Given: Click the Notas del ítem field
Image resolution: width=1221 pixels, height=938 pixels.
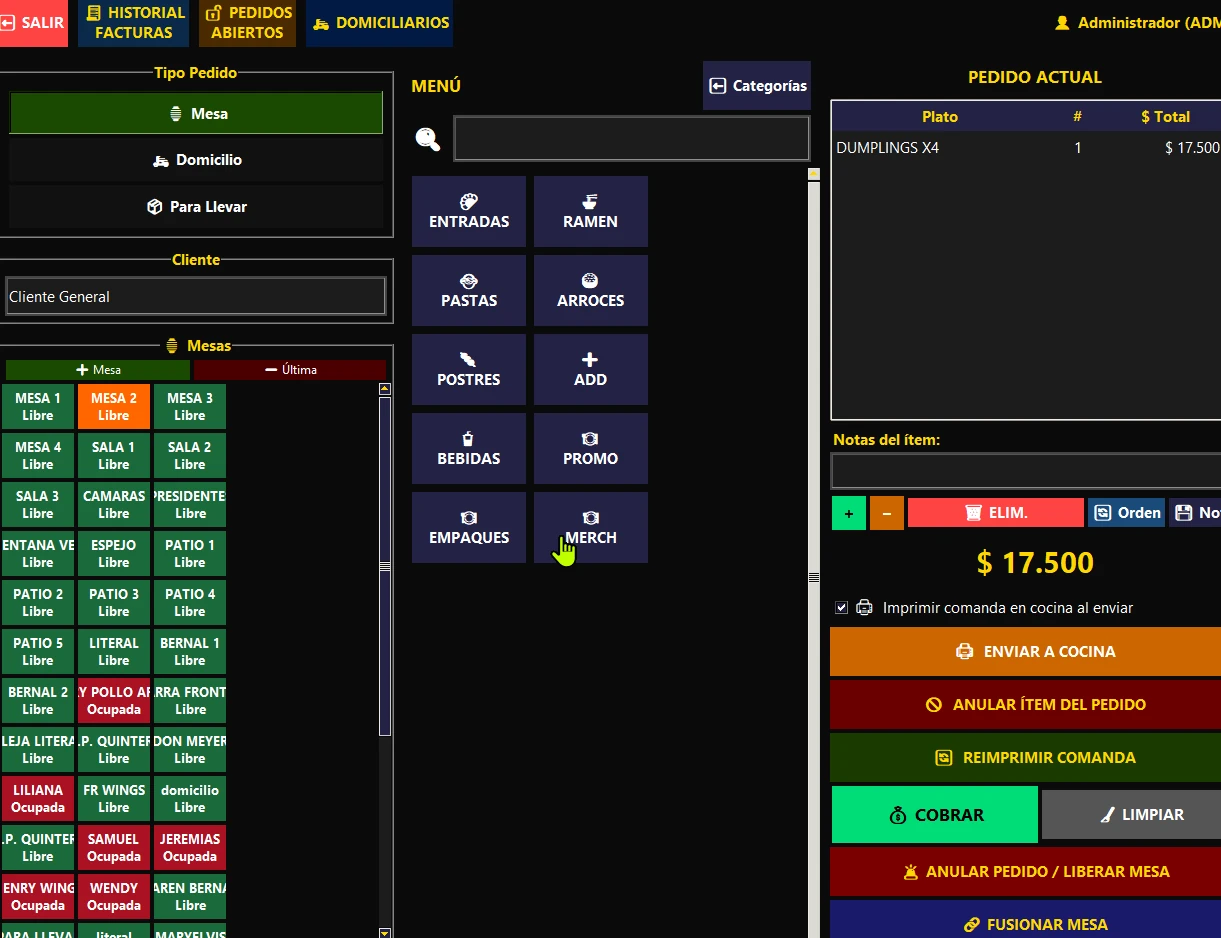Looking at the screenshot, I should 1025,471.
